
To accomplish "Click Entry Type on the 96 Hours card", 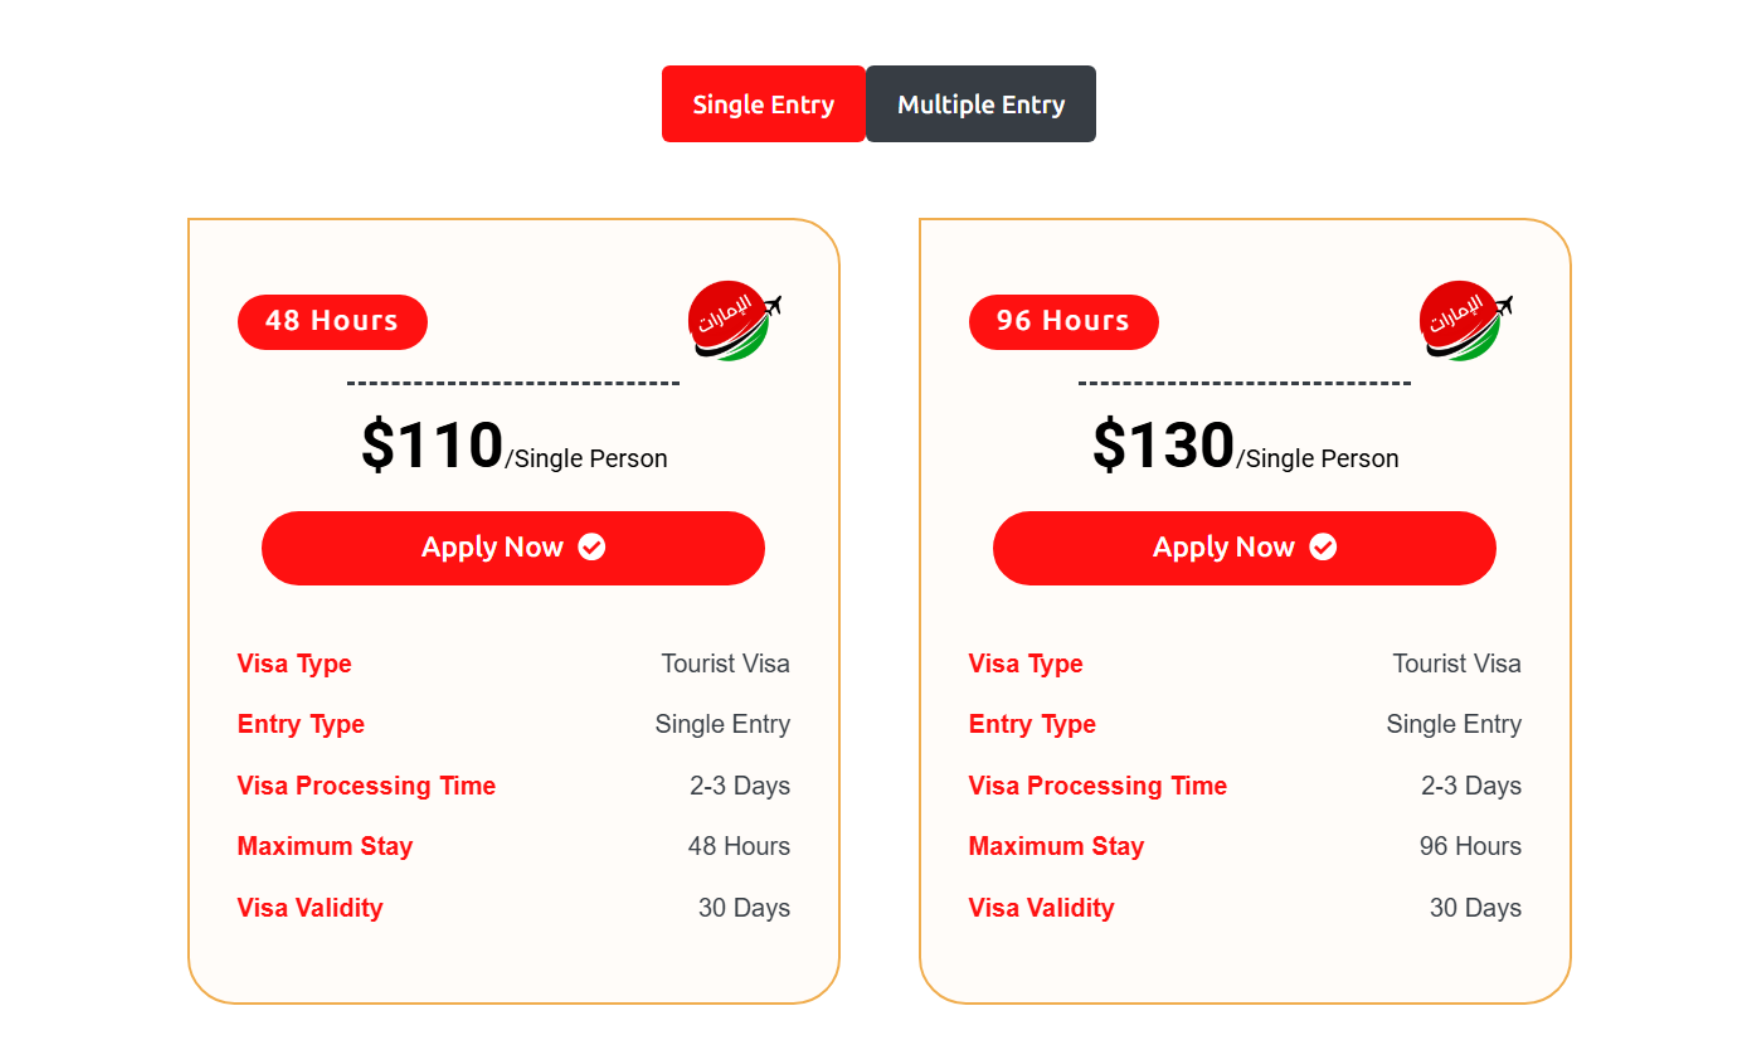I will (x=1031, y=724).
